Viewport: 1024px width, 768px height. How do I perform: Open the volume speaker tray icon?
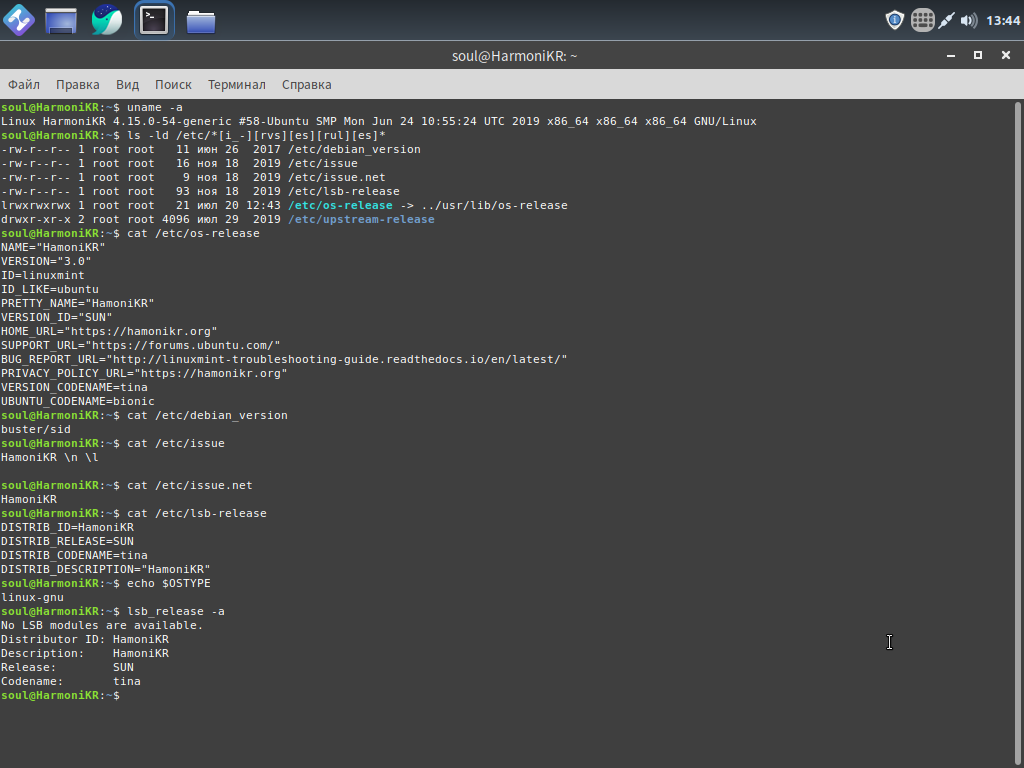click(x=968, y=20)
